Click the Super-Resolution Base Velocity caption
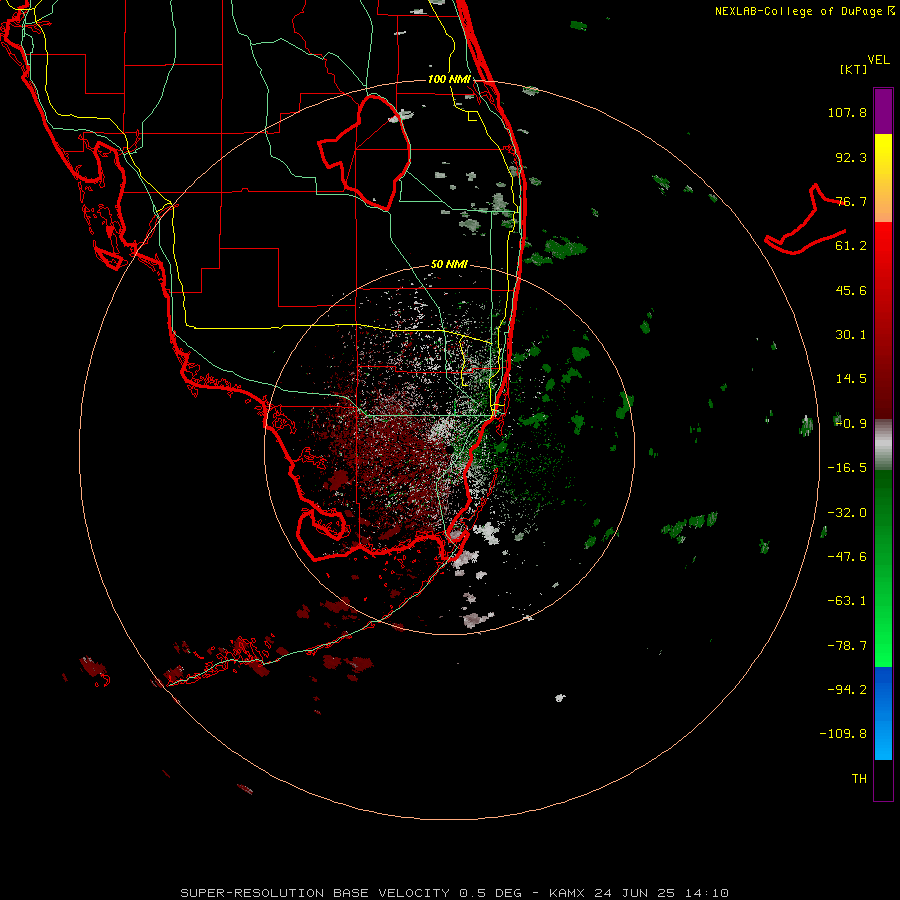900x900 pixels. (x=455, y=893)
